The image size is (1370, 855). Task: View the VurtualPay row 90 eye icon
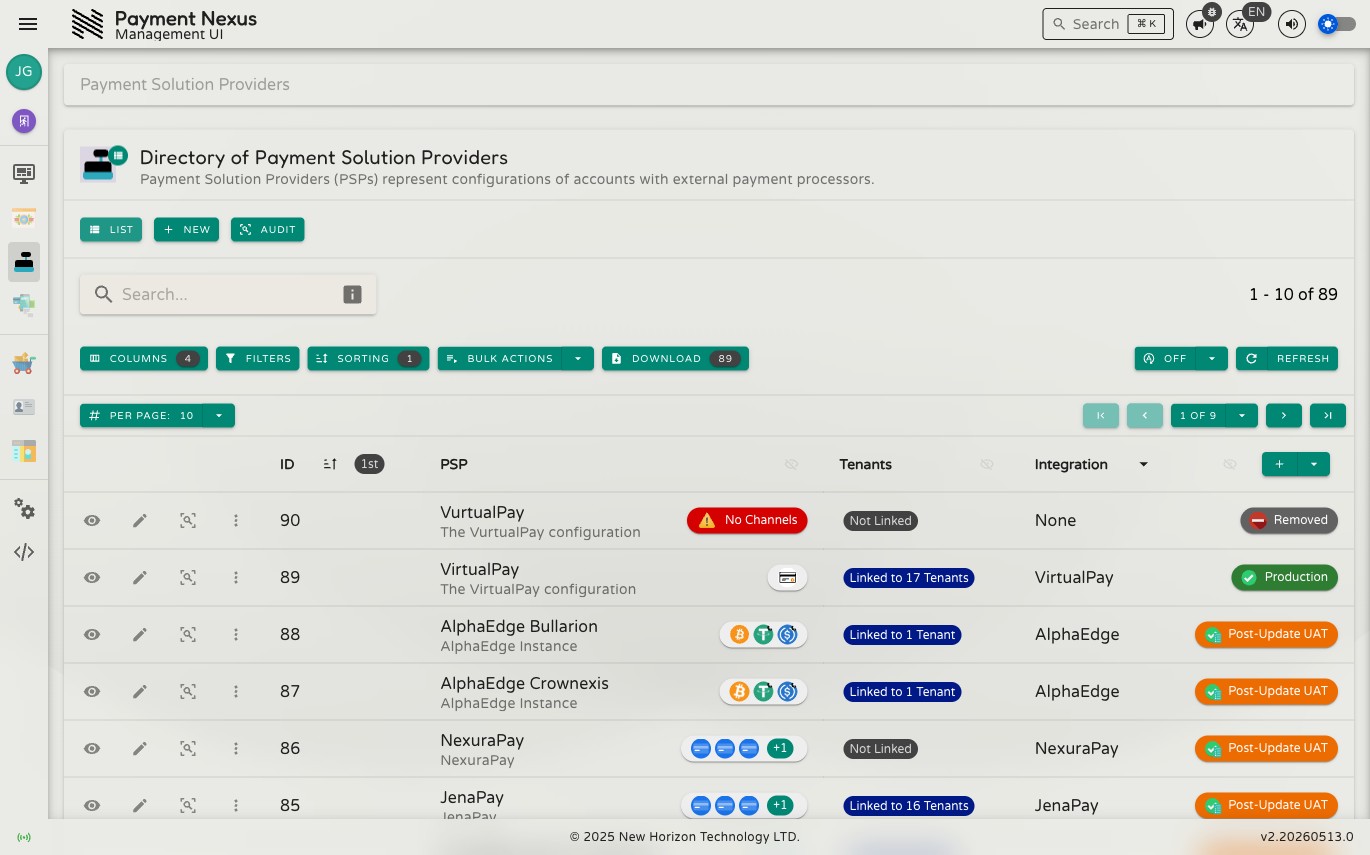92,520
